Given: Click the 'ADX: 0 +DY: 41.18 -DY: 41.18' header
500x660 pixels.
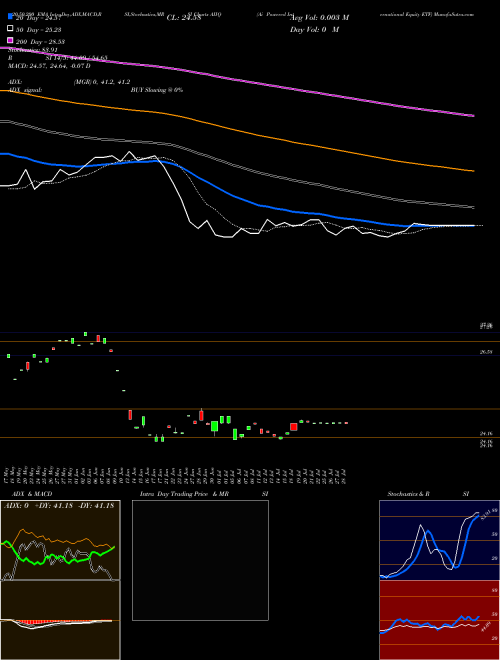Looking at the screenshot, I should coord(59,506).
